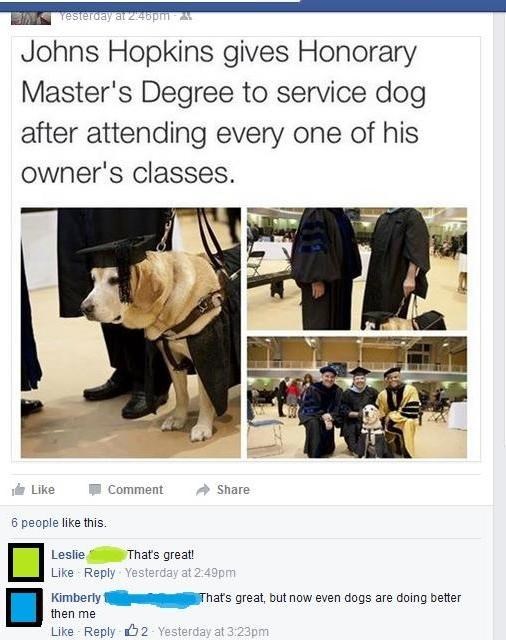Open the poster's avatar beside the timestamp

[31, 18]
